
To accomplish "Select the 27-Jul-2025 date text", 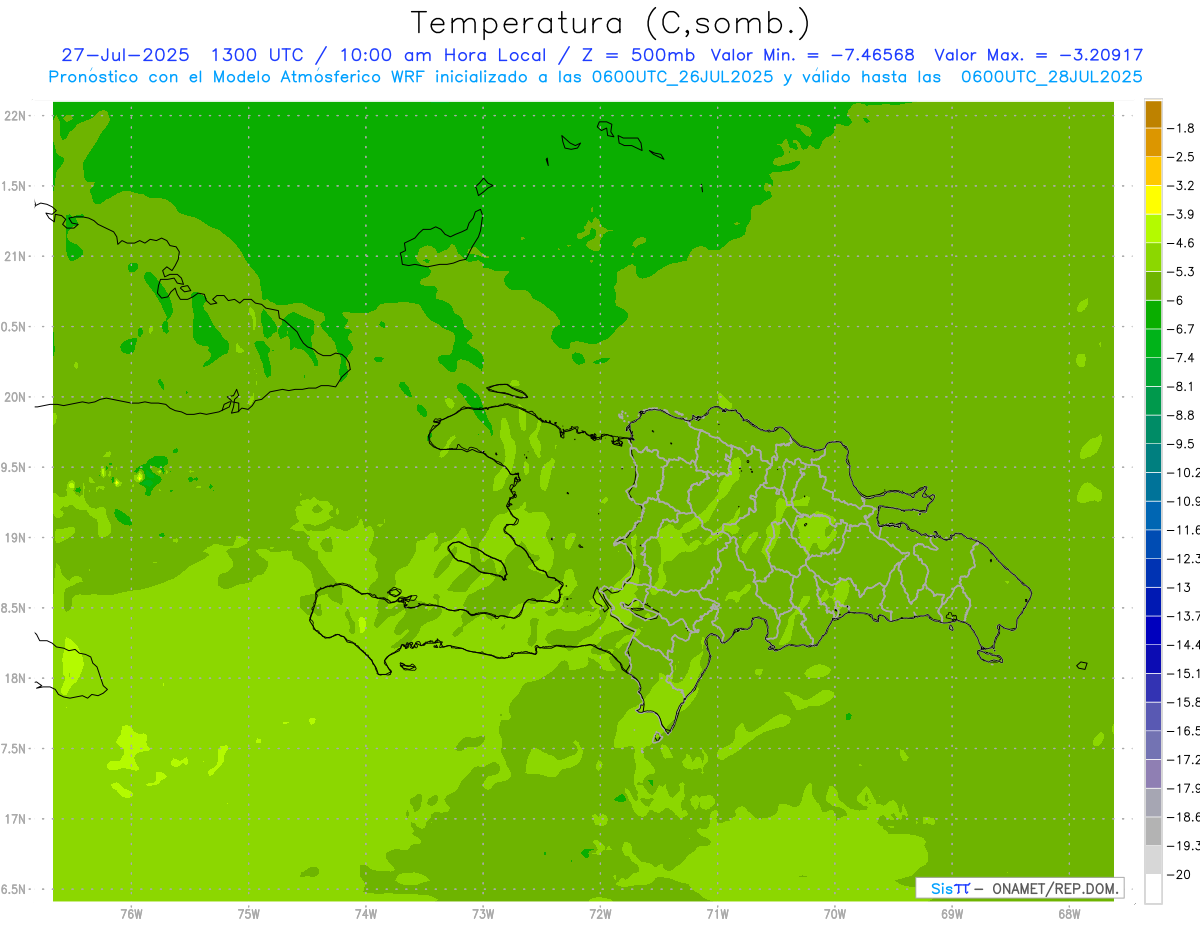I will (124, 55).
